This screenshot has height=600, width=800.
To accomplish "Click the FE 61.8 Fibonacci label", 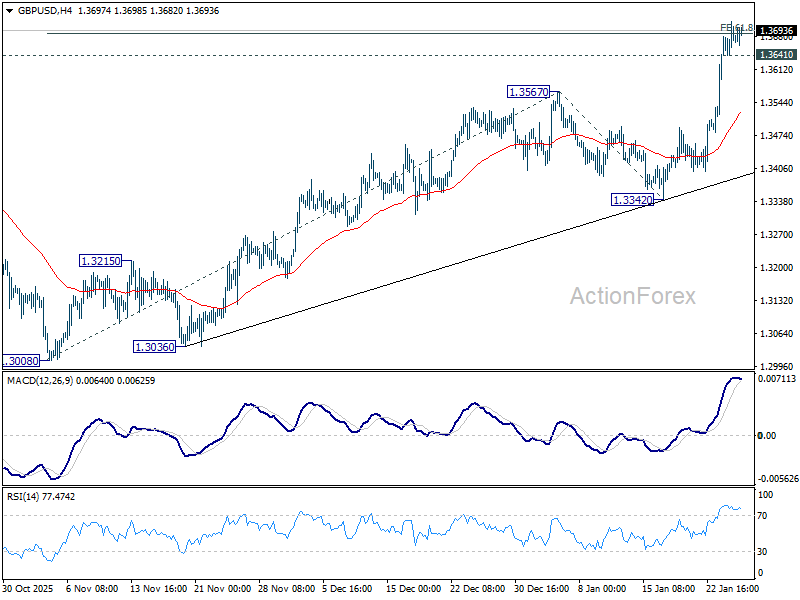I will point(736,28).
